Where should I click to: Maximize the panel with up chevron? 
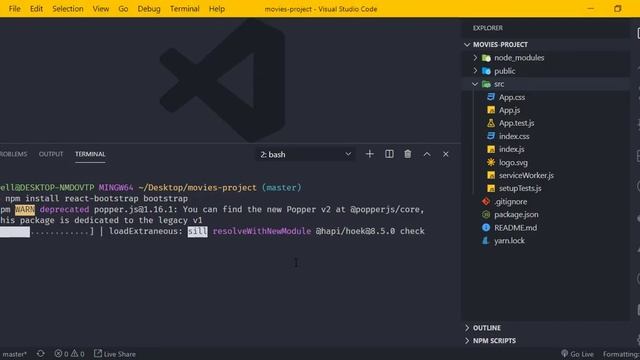[x=427, y=154]
